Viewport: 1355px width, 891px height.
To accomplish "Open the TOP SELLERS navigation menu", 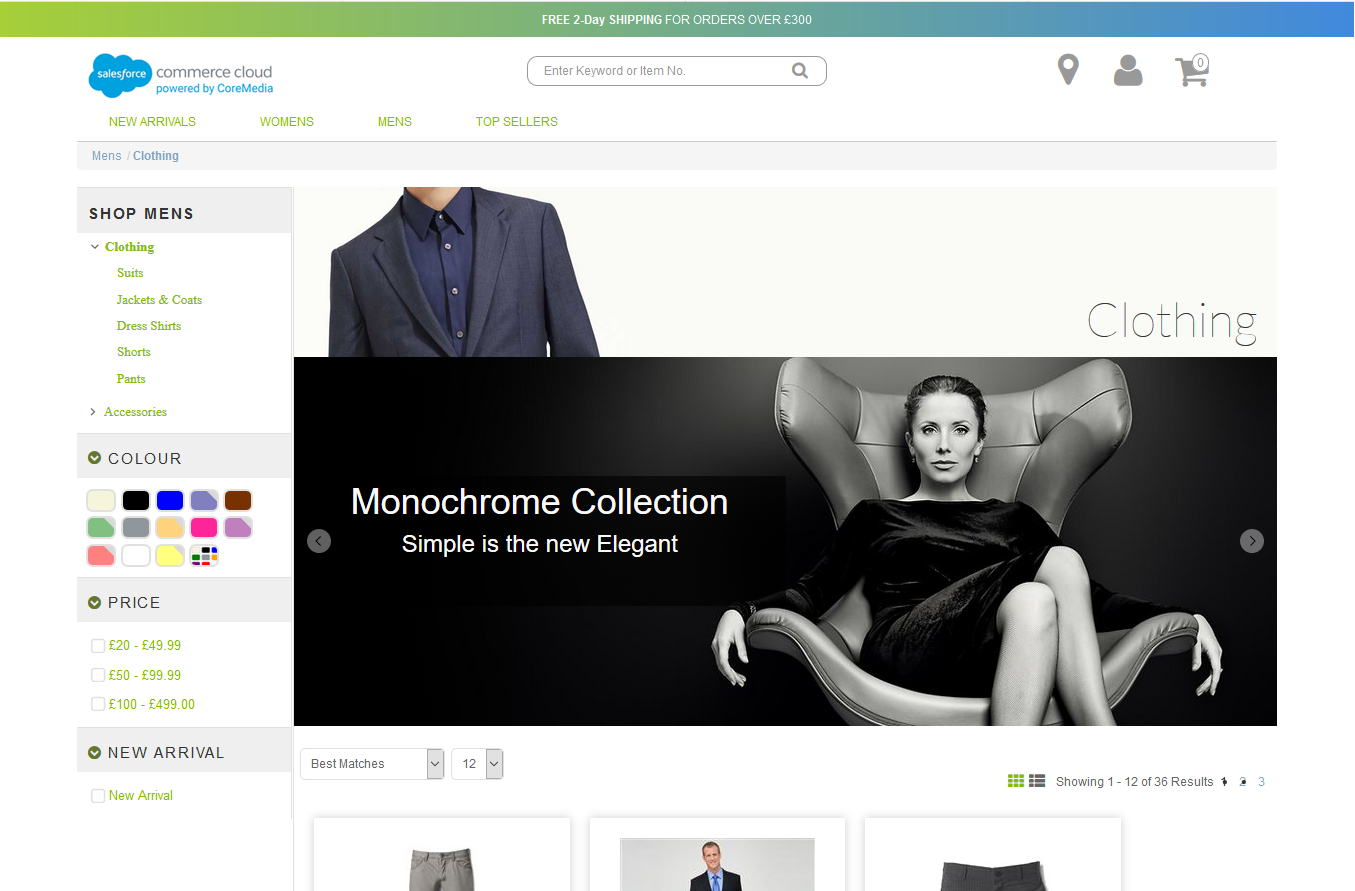I will coord(516,121).
